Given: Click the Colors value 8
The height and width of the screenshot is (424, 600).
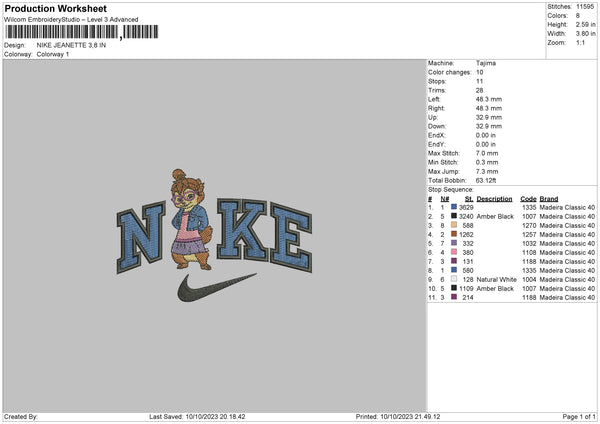Looking at the screenshot, I should tap(578, 16).
